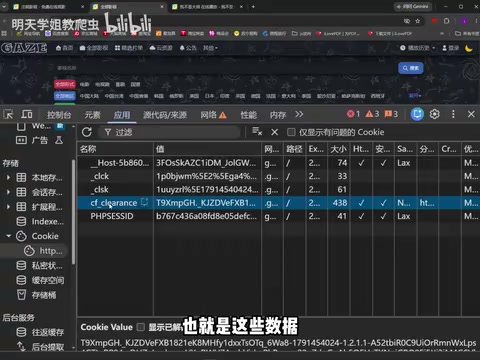Click the blue search button on site
Screen dimensions: 480x360
click(x=411, y=68)
